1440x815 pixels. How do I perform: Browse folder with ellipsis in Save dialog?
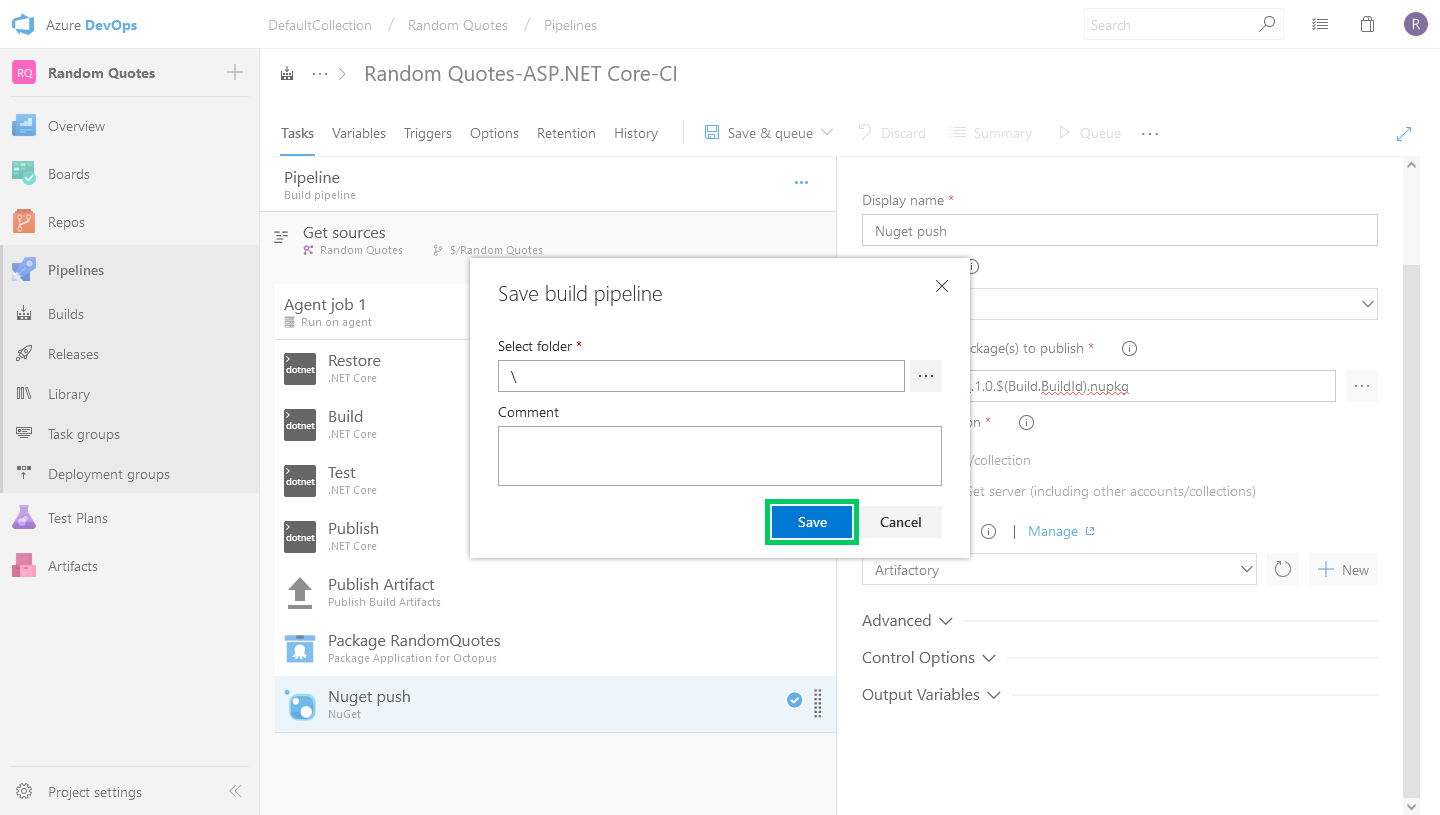point(926,376)
